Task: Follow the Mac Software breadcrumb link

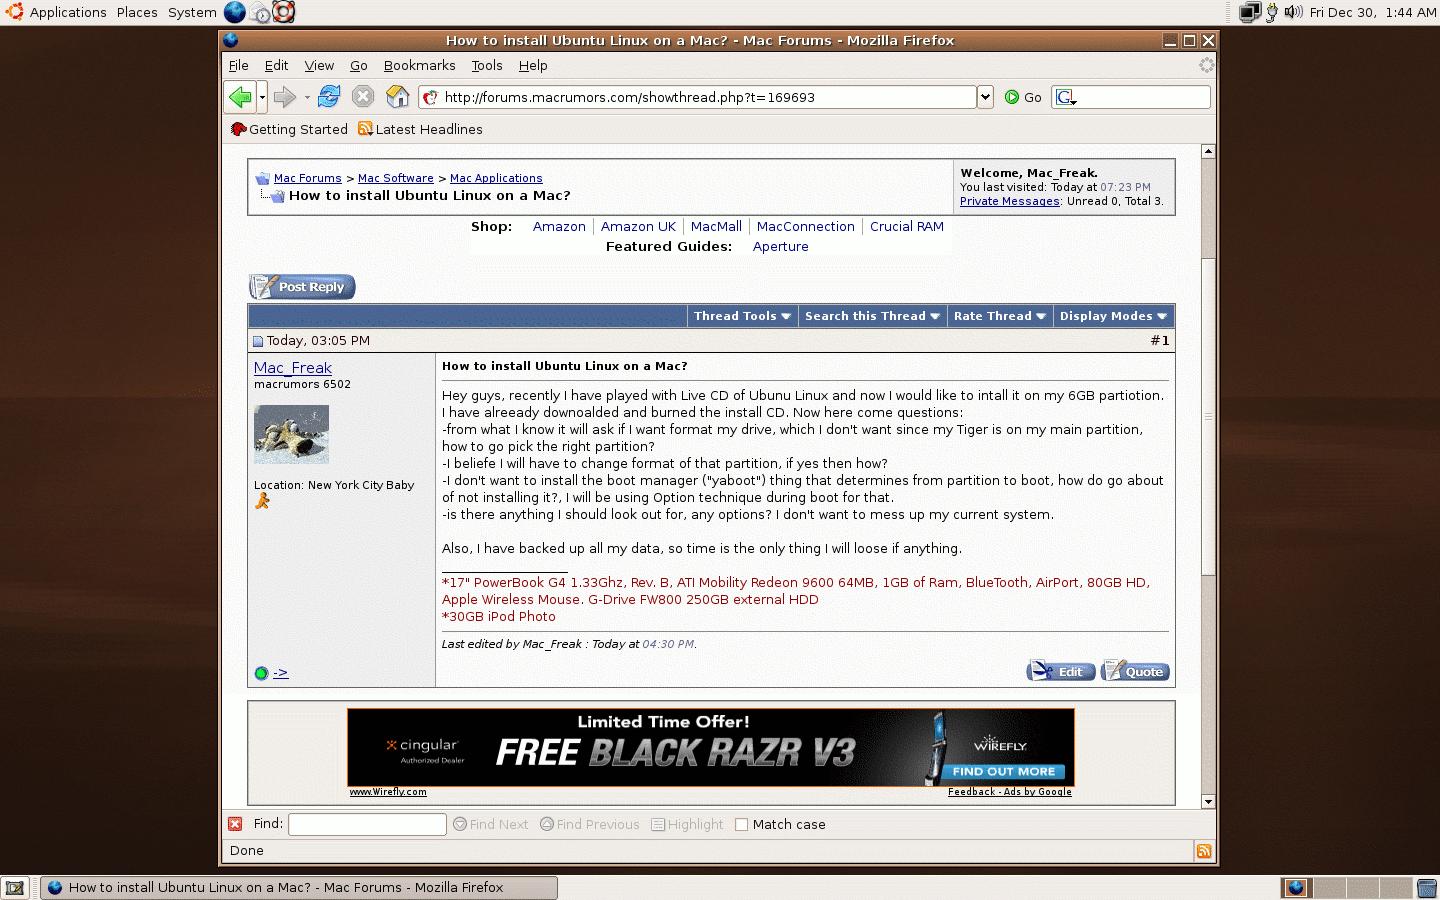Action: pyautogui.click(x=396, y=178)
